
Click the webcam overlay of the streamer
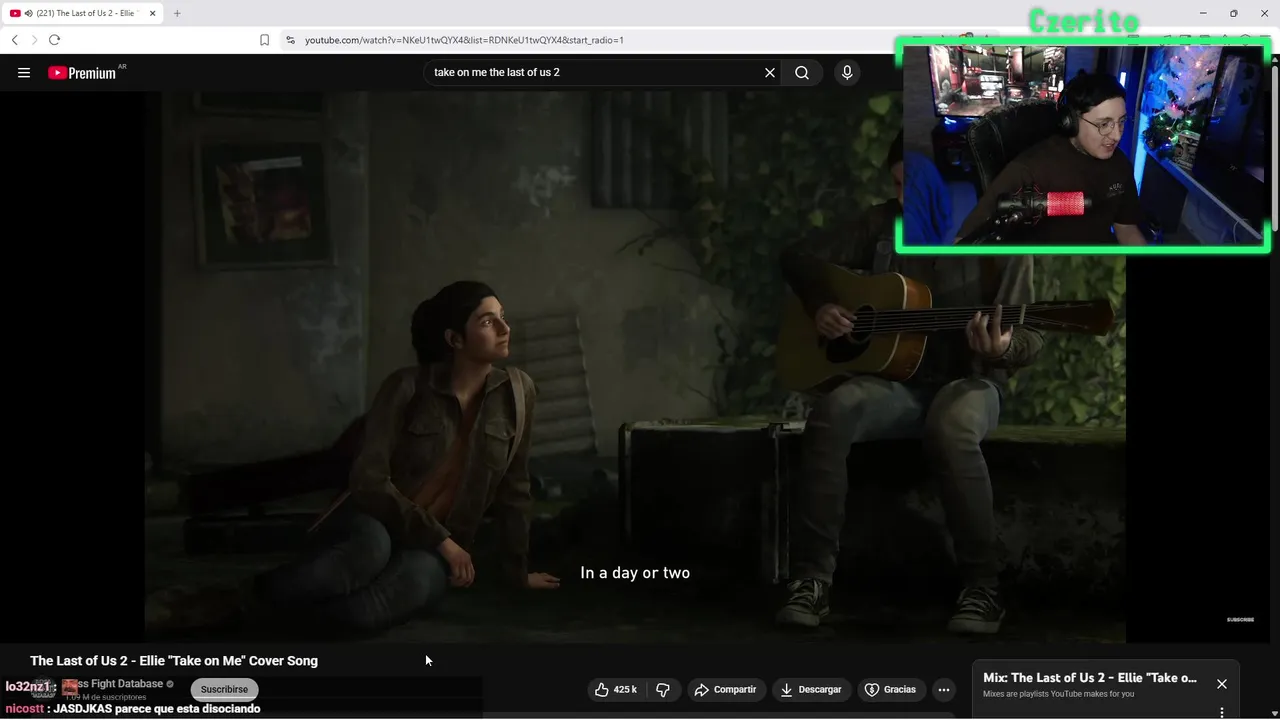point(1083,145)
